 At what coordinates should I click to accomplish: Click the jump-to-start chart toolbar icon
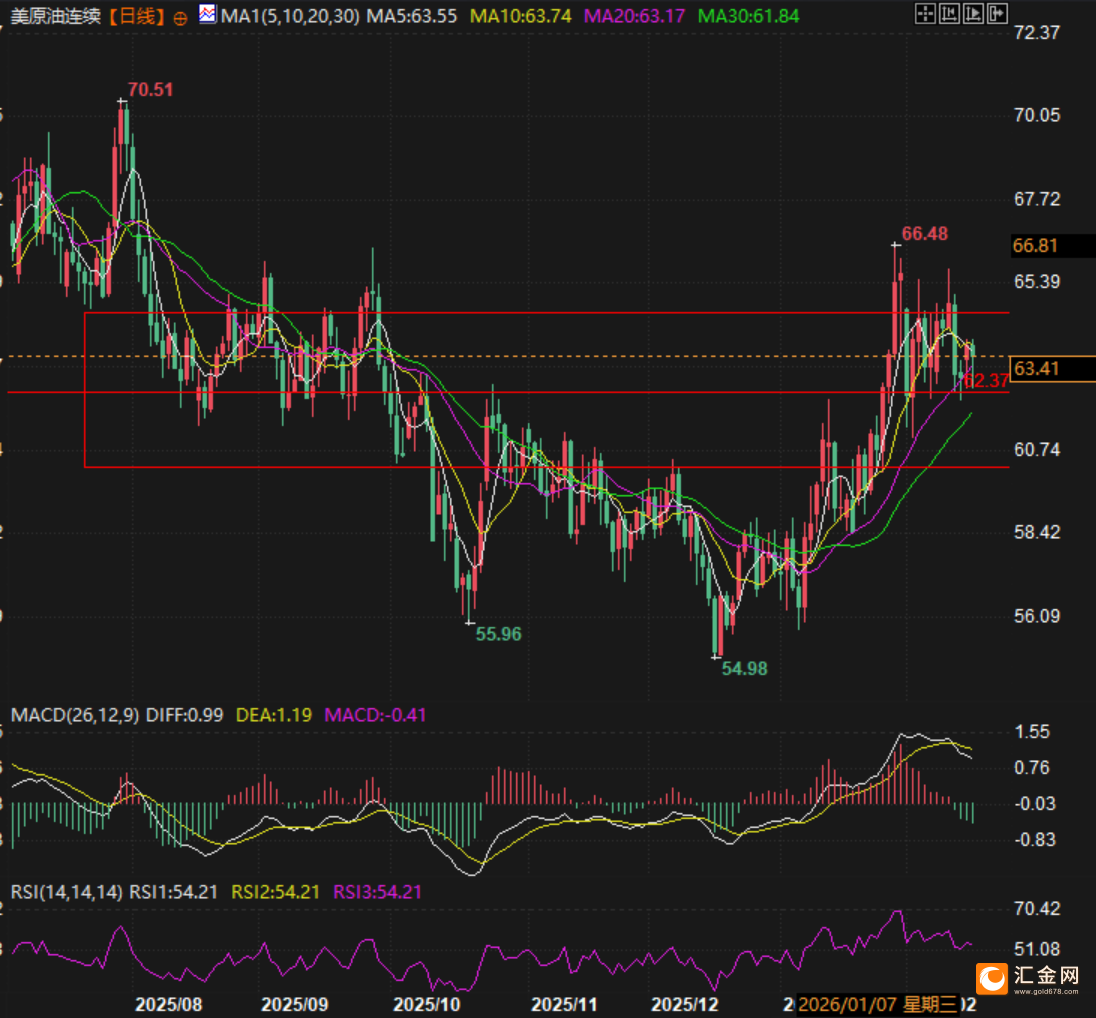948,14
